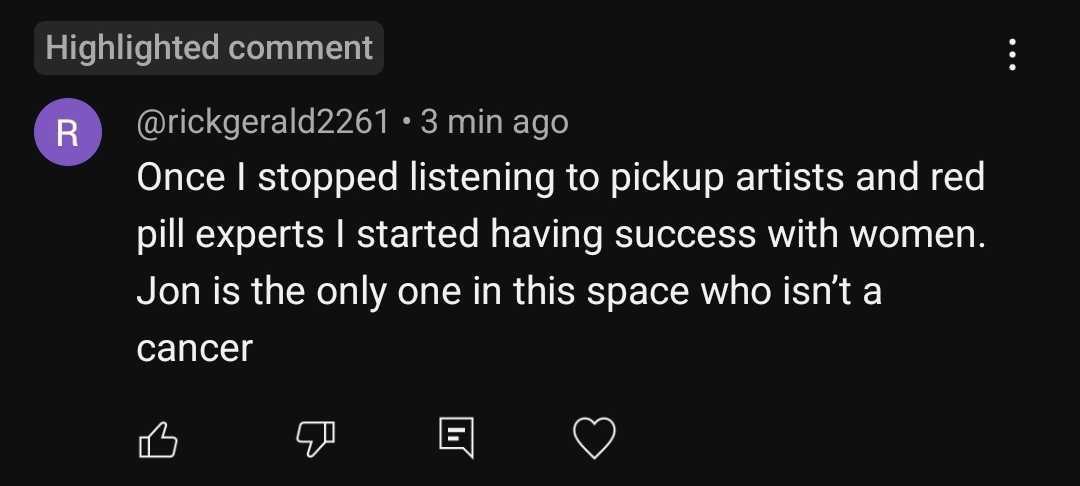Click the purple R profile avatar
This screenshot has width=1080, height=486.
click(67, 133)
